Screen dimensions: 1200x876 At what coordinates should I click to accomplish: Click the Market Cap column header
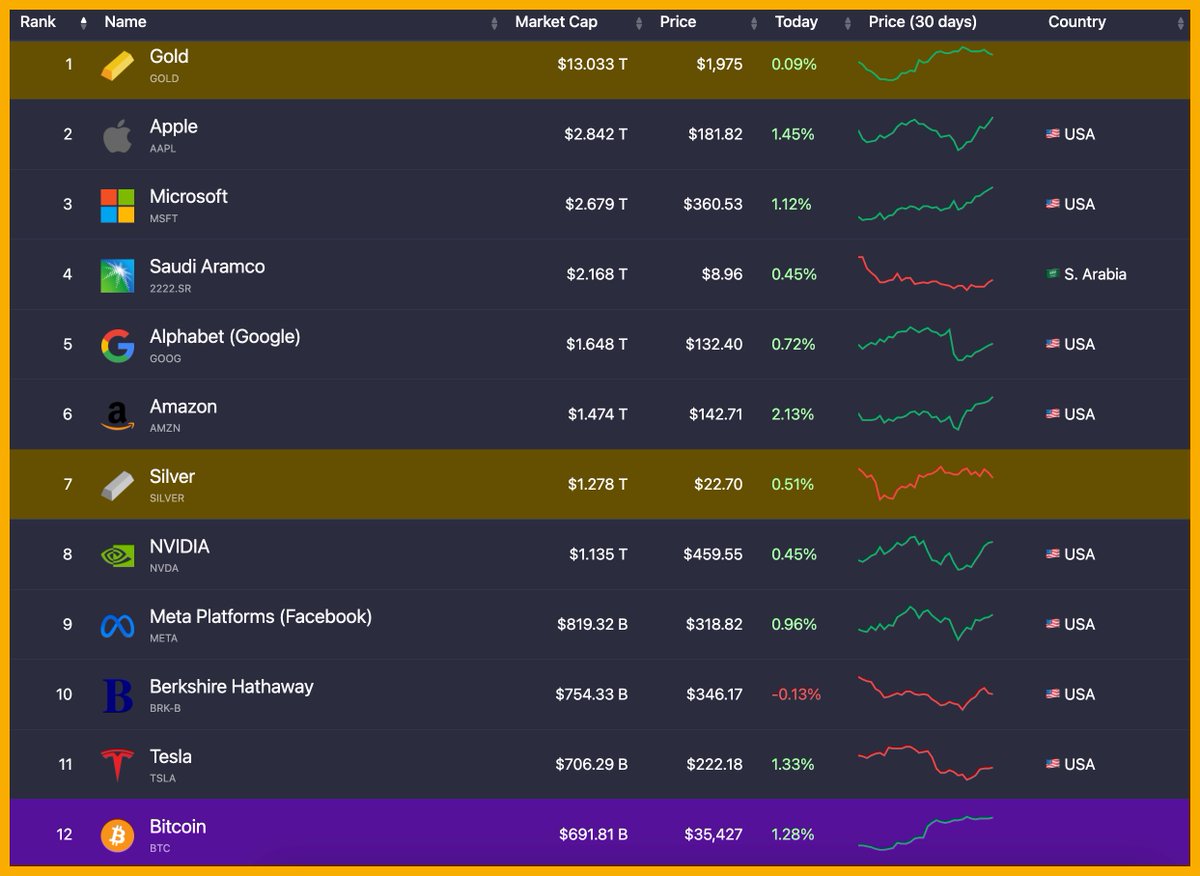(555, 22)
